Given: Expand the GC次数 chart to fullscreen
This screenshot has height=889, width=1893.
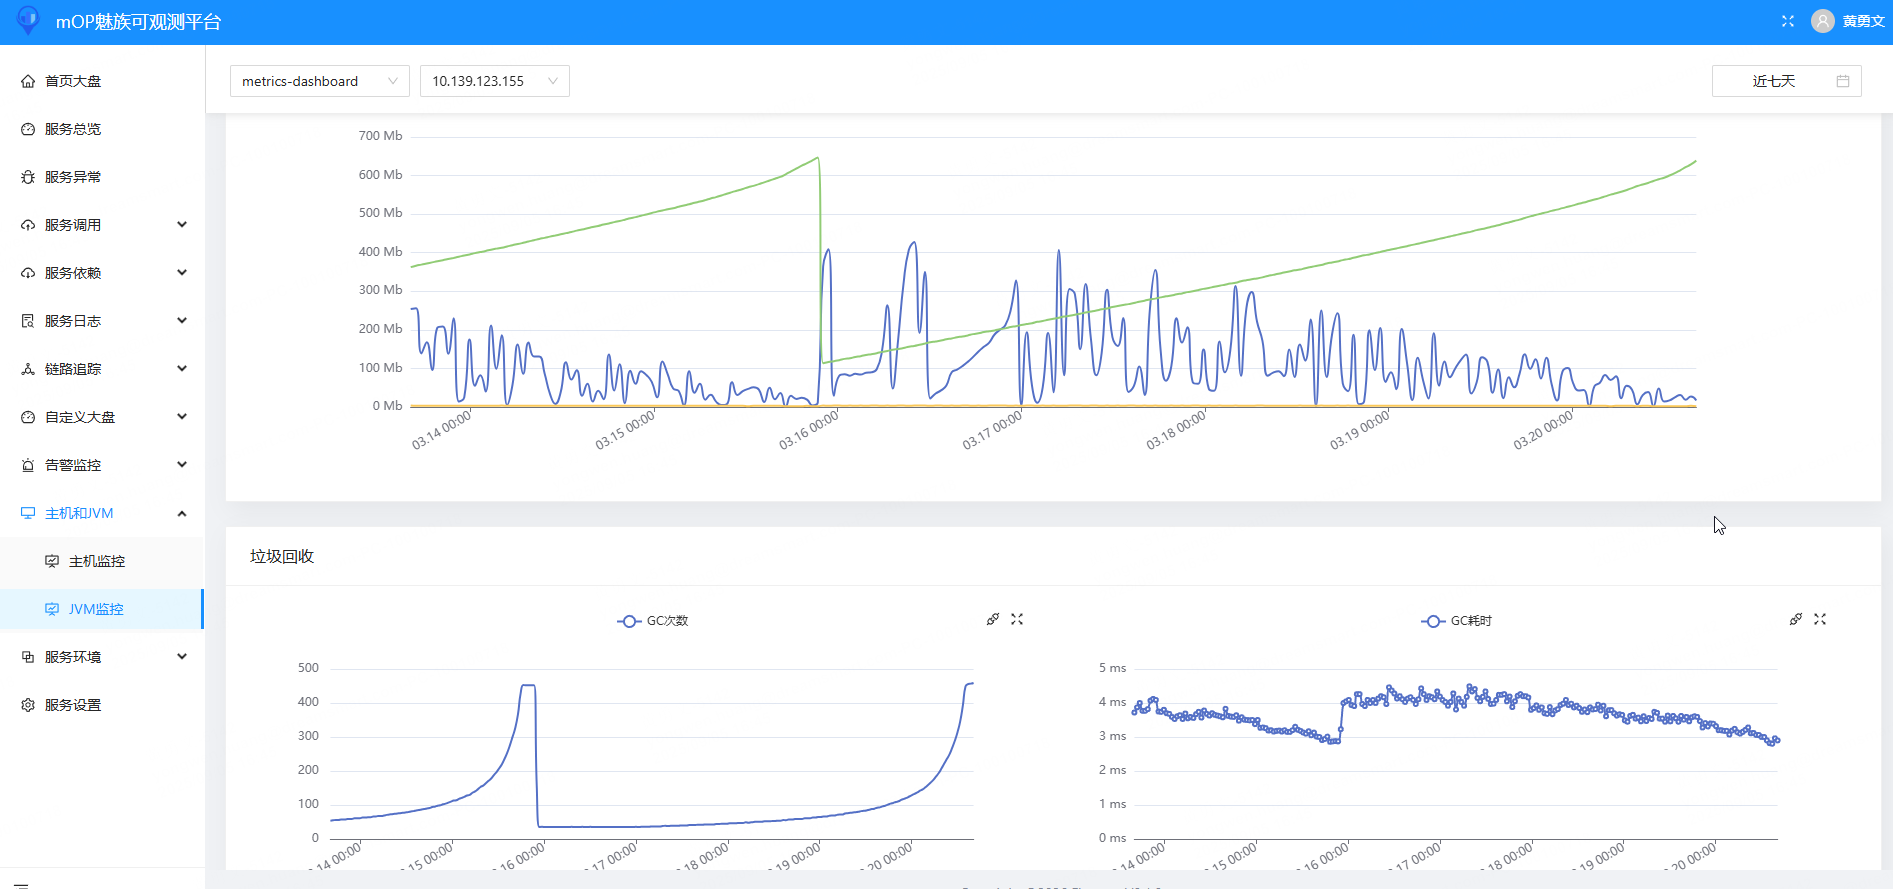Looking at the screenshot, I should point(1017,619).
